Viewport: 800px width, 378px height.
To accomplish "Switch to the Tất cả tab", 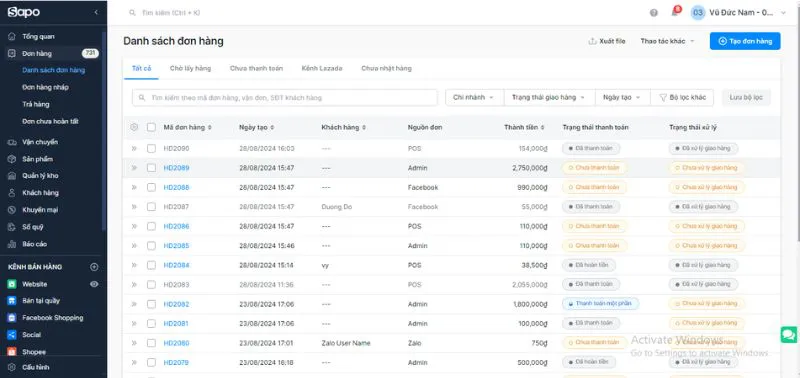I will (x=141, y=68).
